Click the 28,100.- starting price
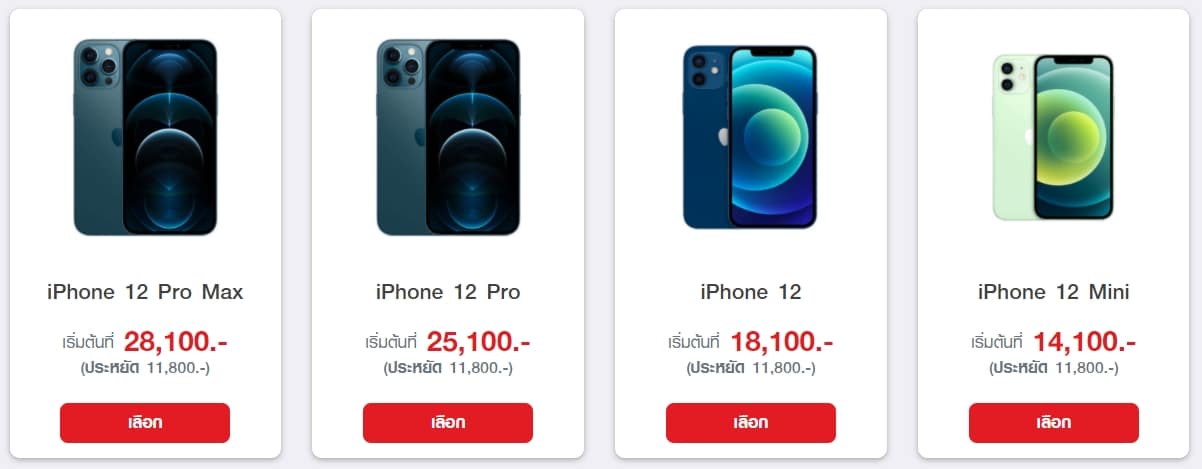1202x469 pixels. click(x=176, y=342)
